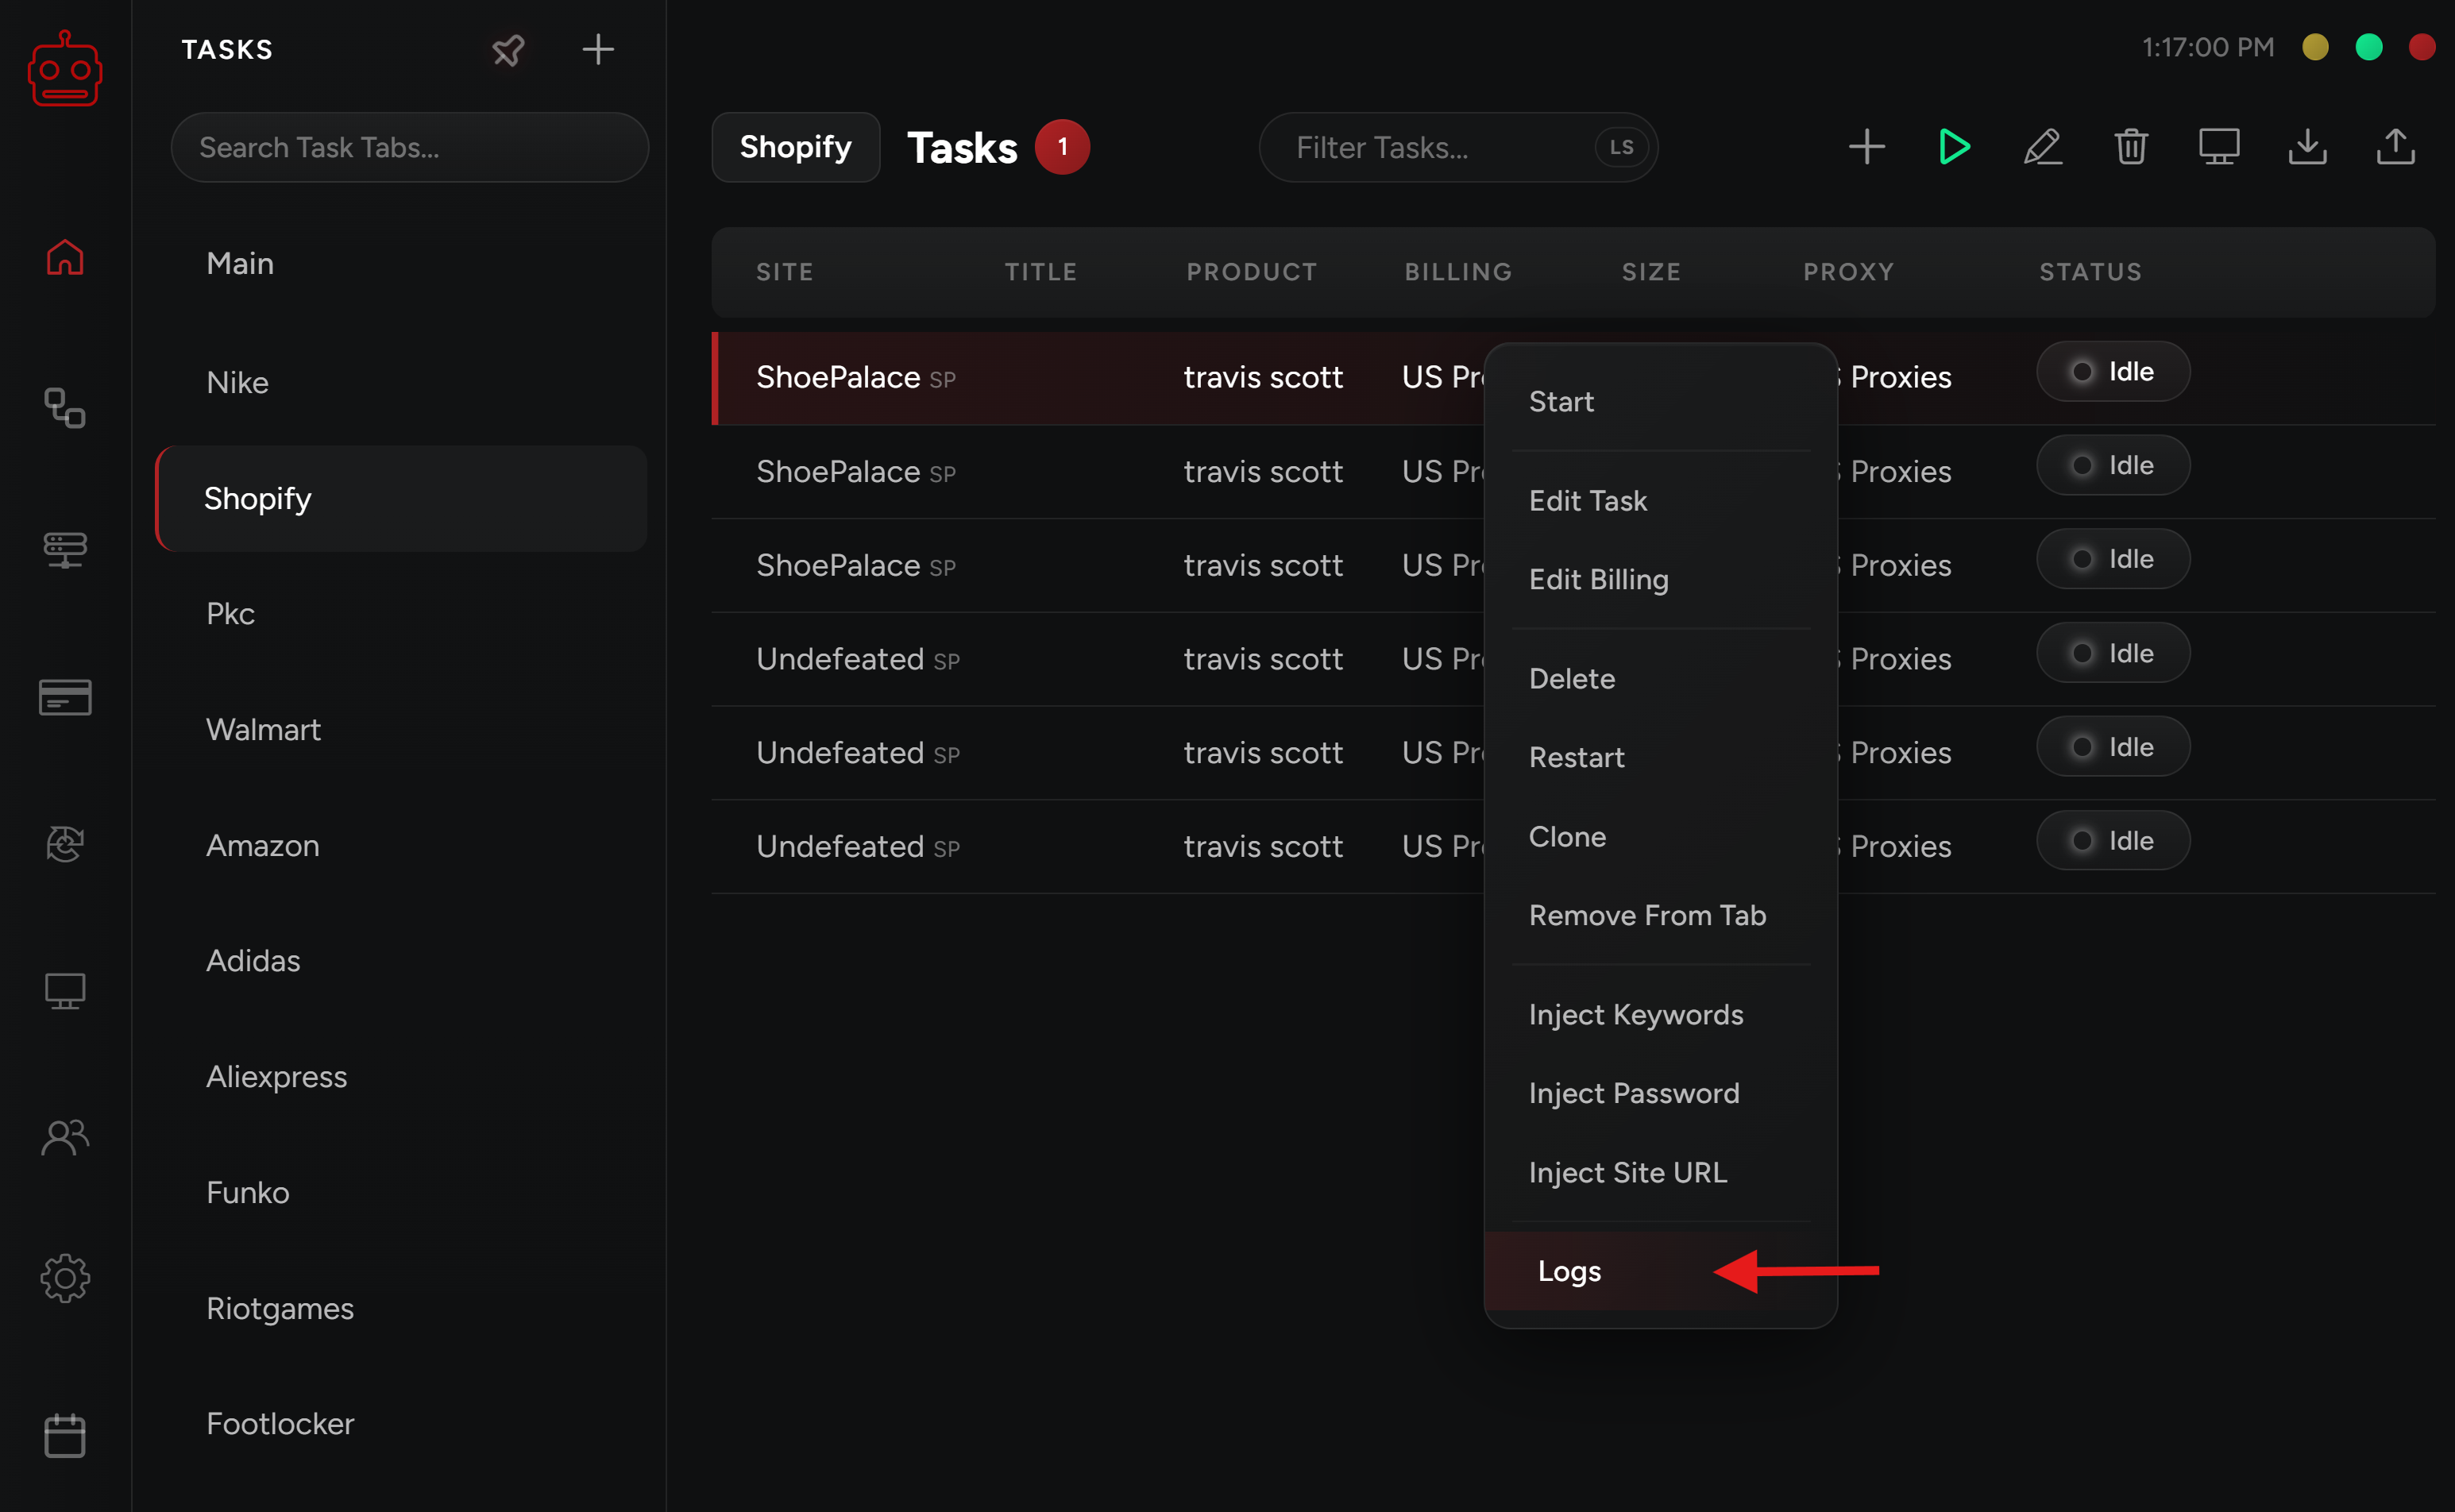Image resolution: width=2455 pixels, height=1512 pixels.
Task: Click the trash delete tasks icon
Action: (x=2130, y=147)
